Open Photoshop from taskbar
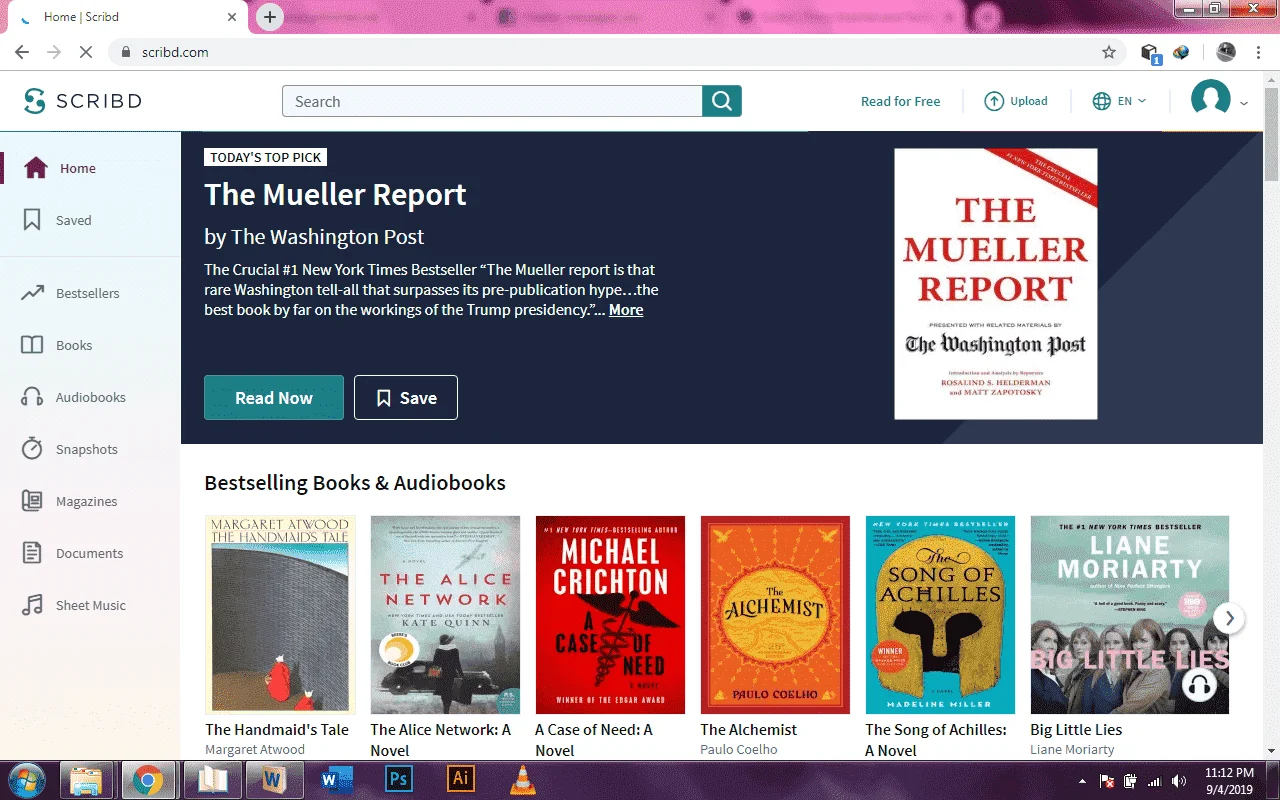This screenshot has width=1280, height=800. click(398, 780)
